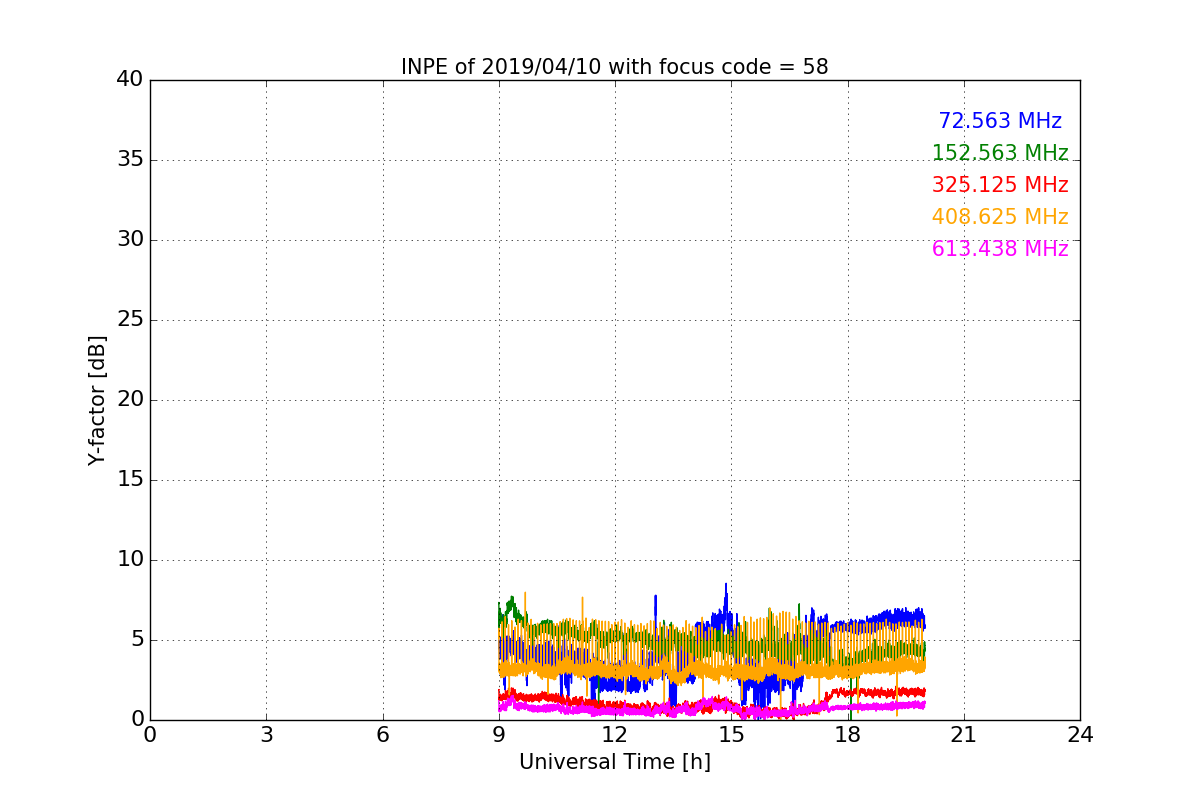
Task: Select the magenta 613.438 MHz legend label
Action: (x=1000, y=249)
